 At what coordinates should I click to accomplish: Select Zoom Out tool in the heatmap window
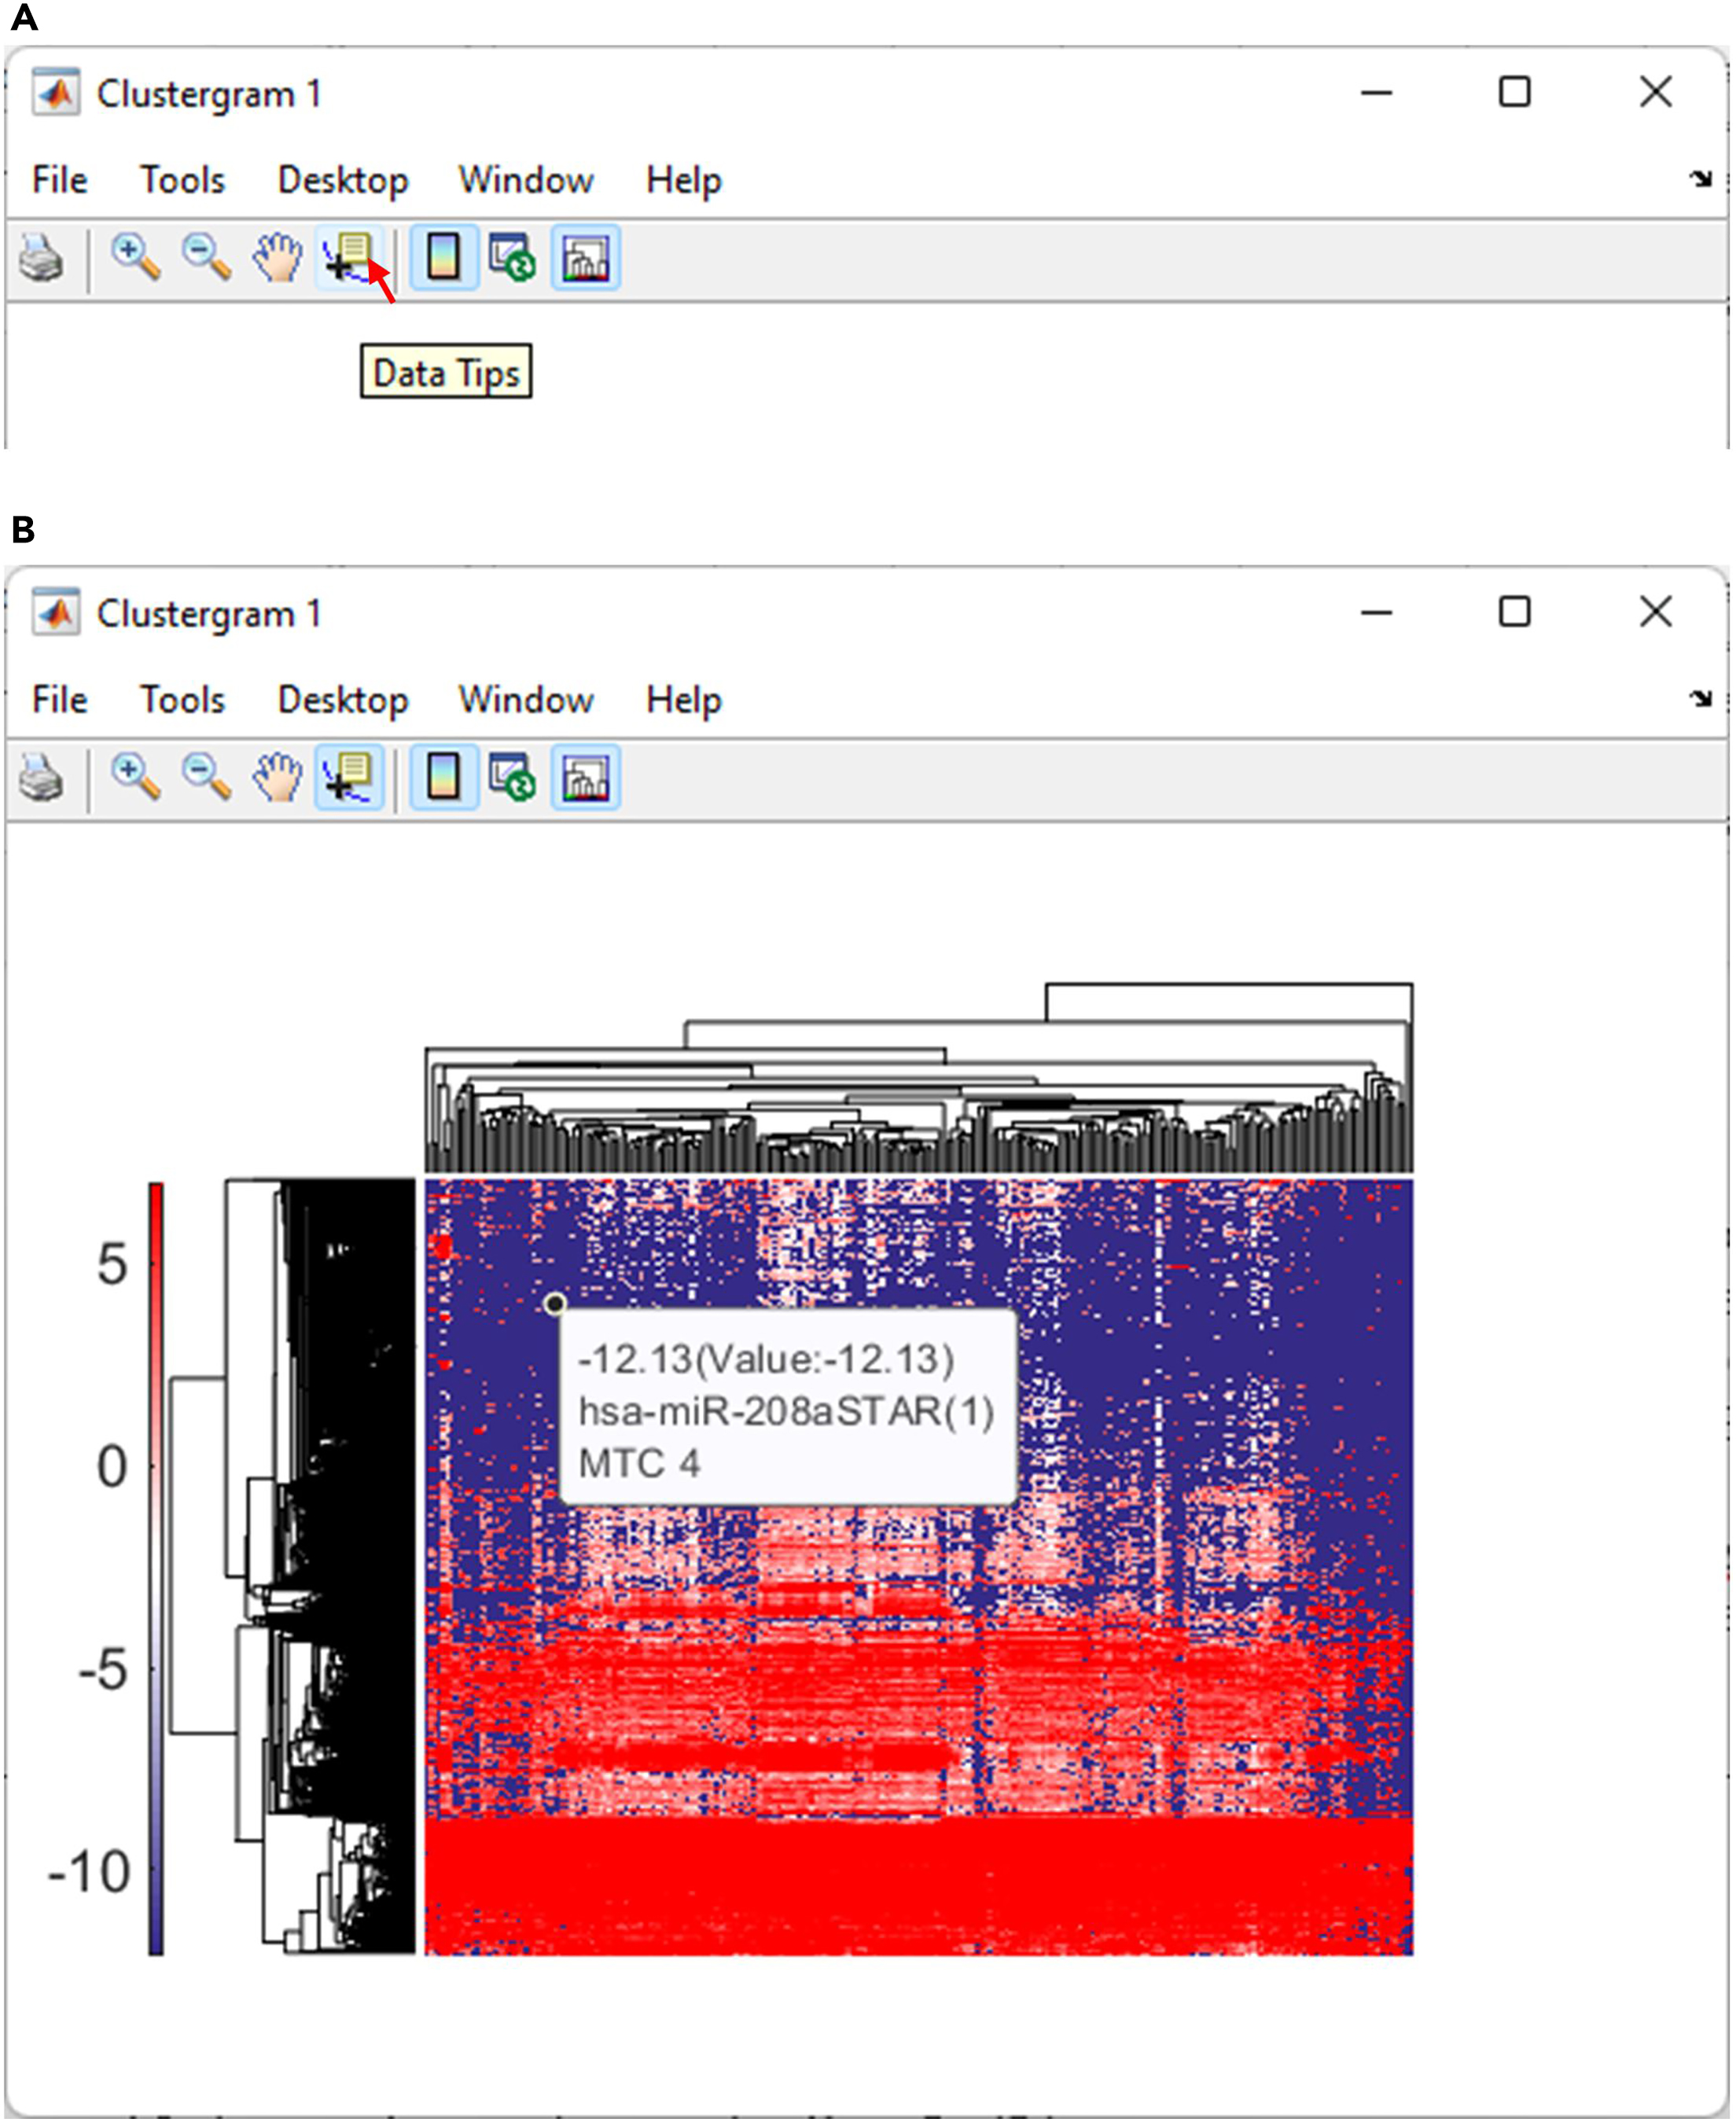tap(206, 777)
